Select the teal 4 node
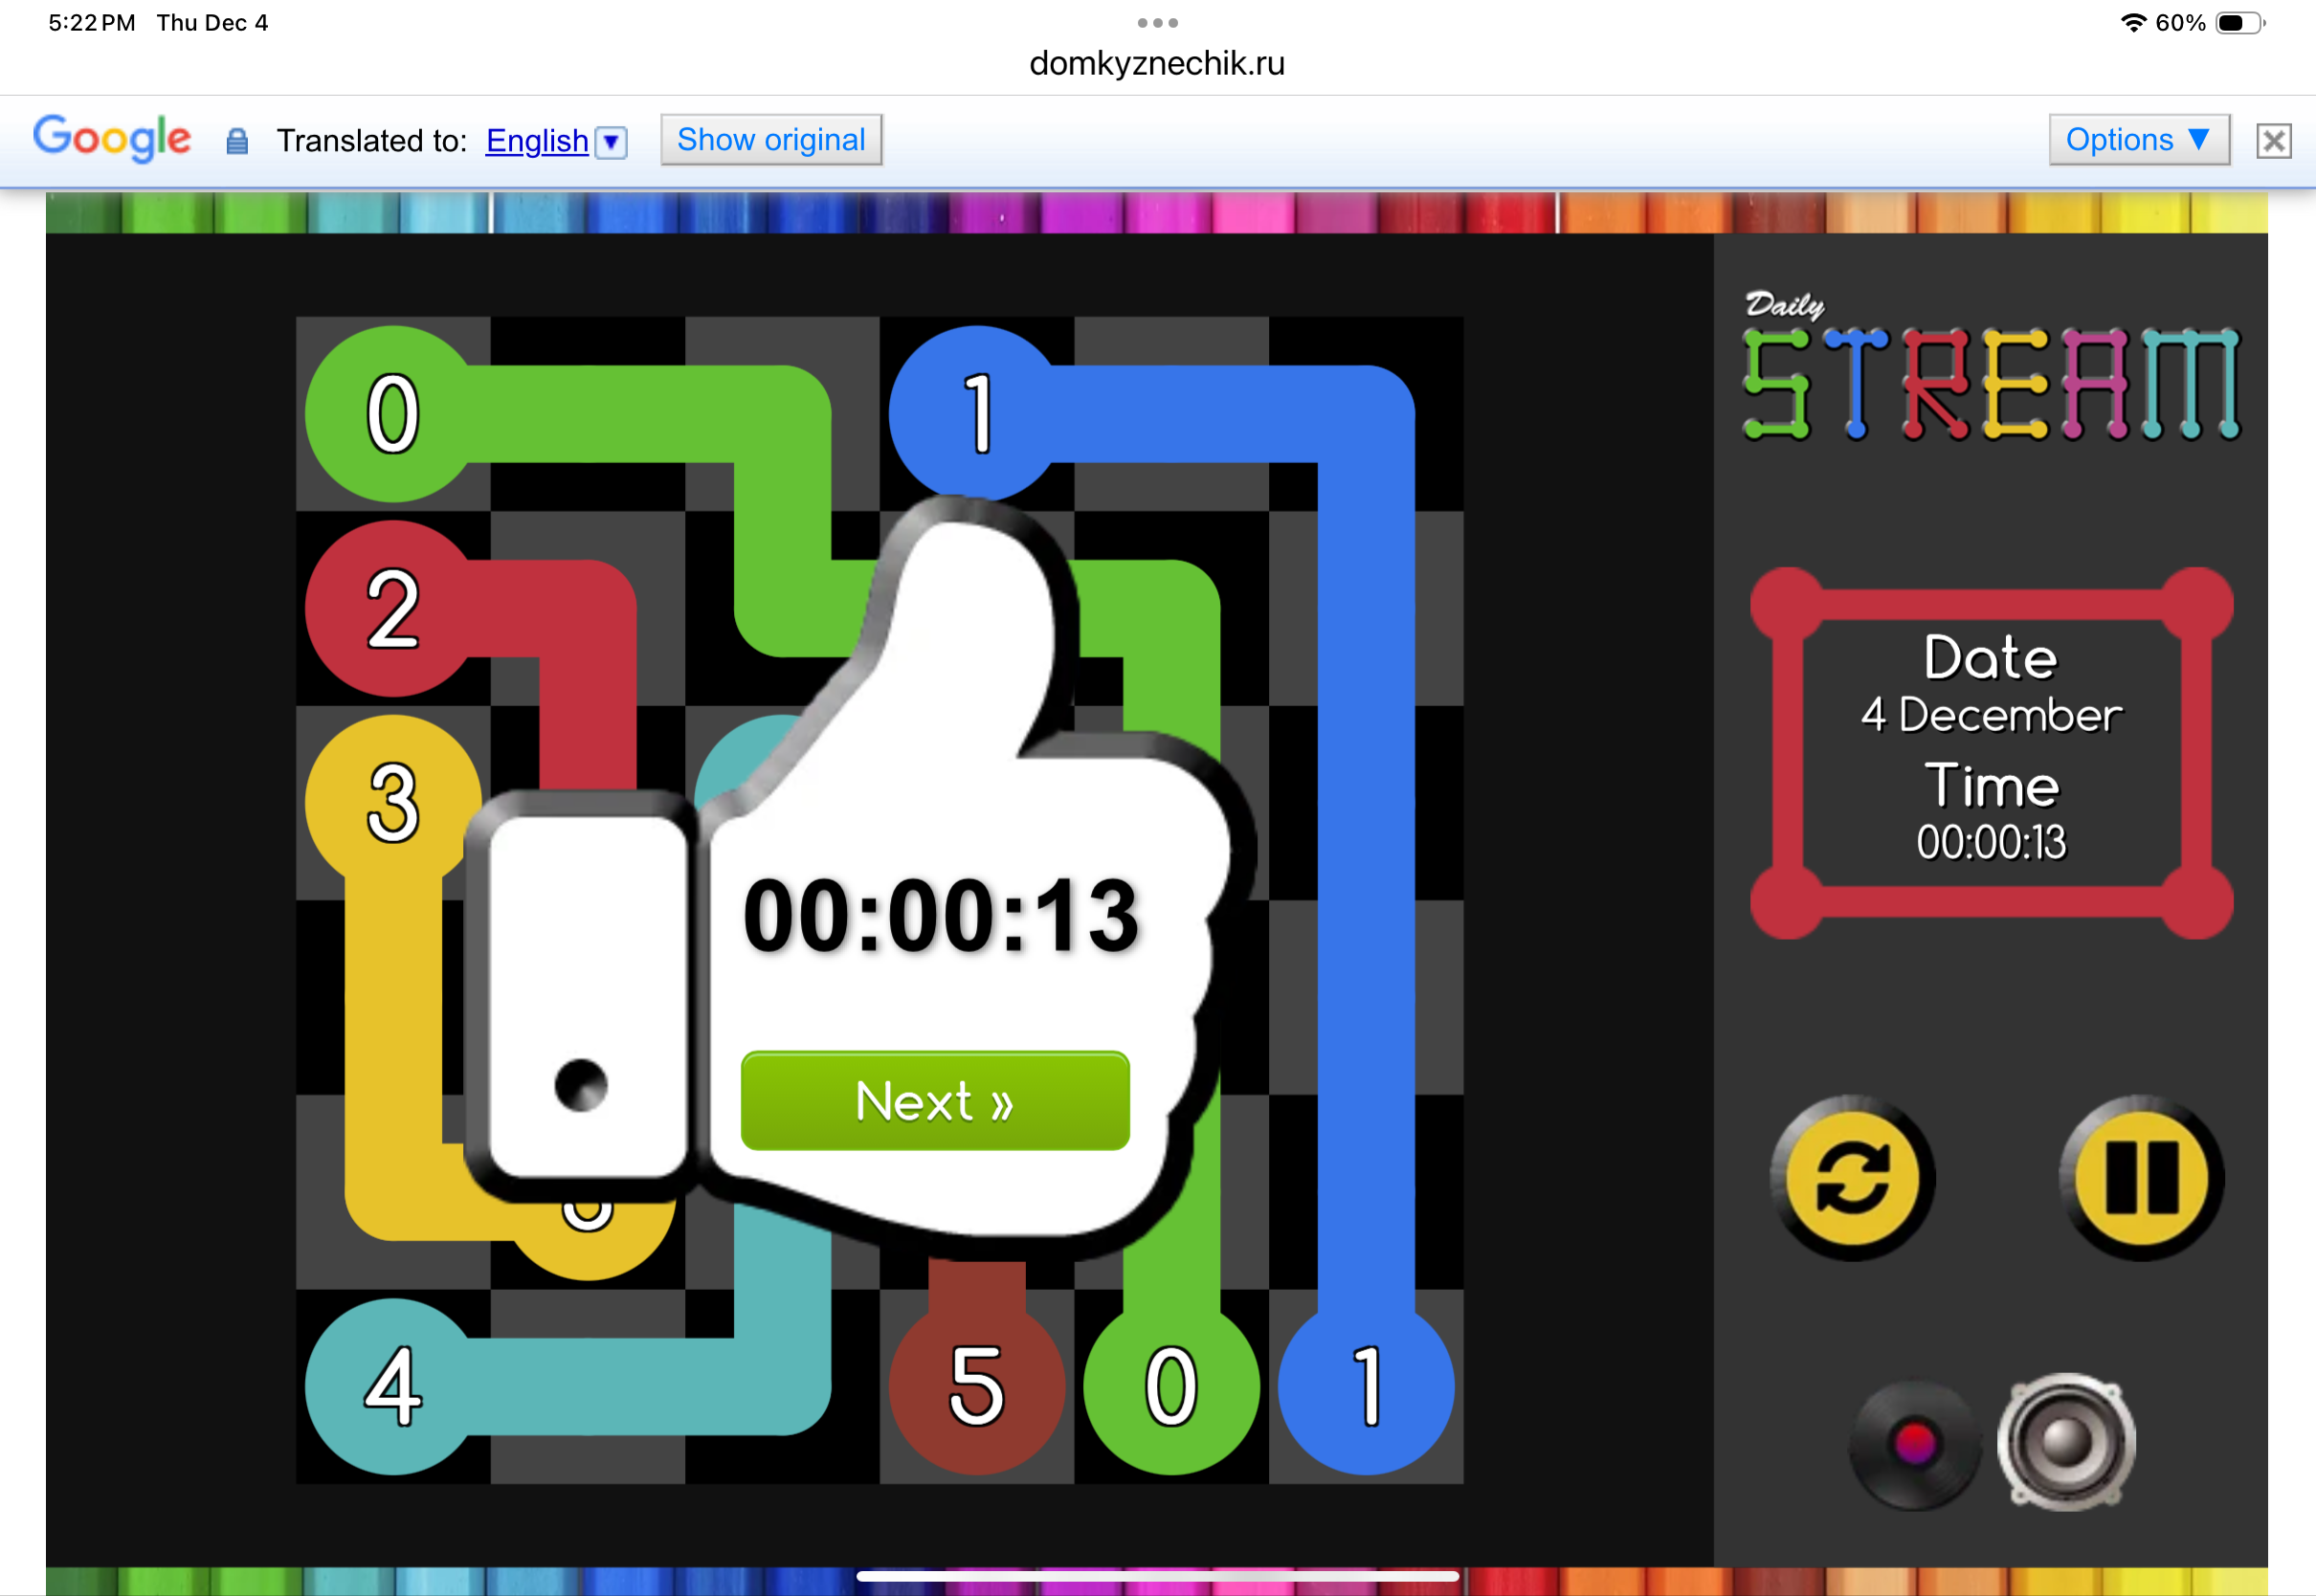The image size is (2316, 1596). tap(392, 1386)
